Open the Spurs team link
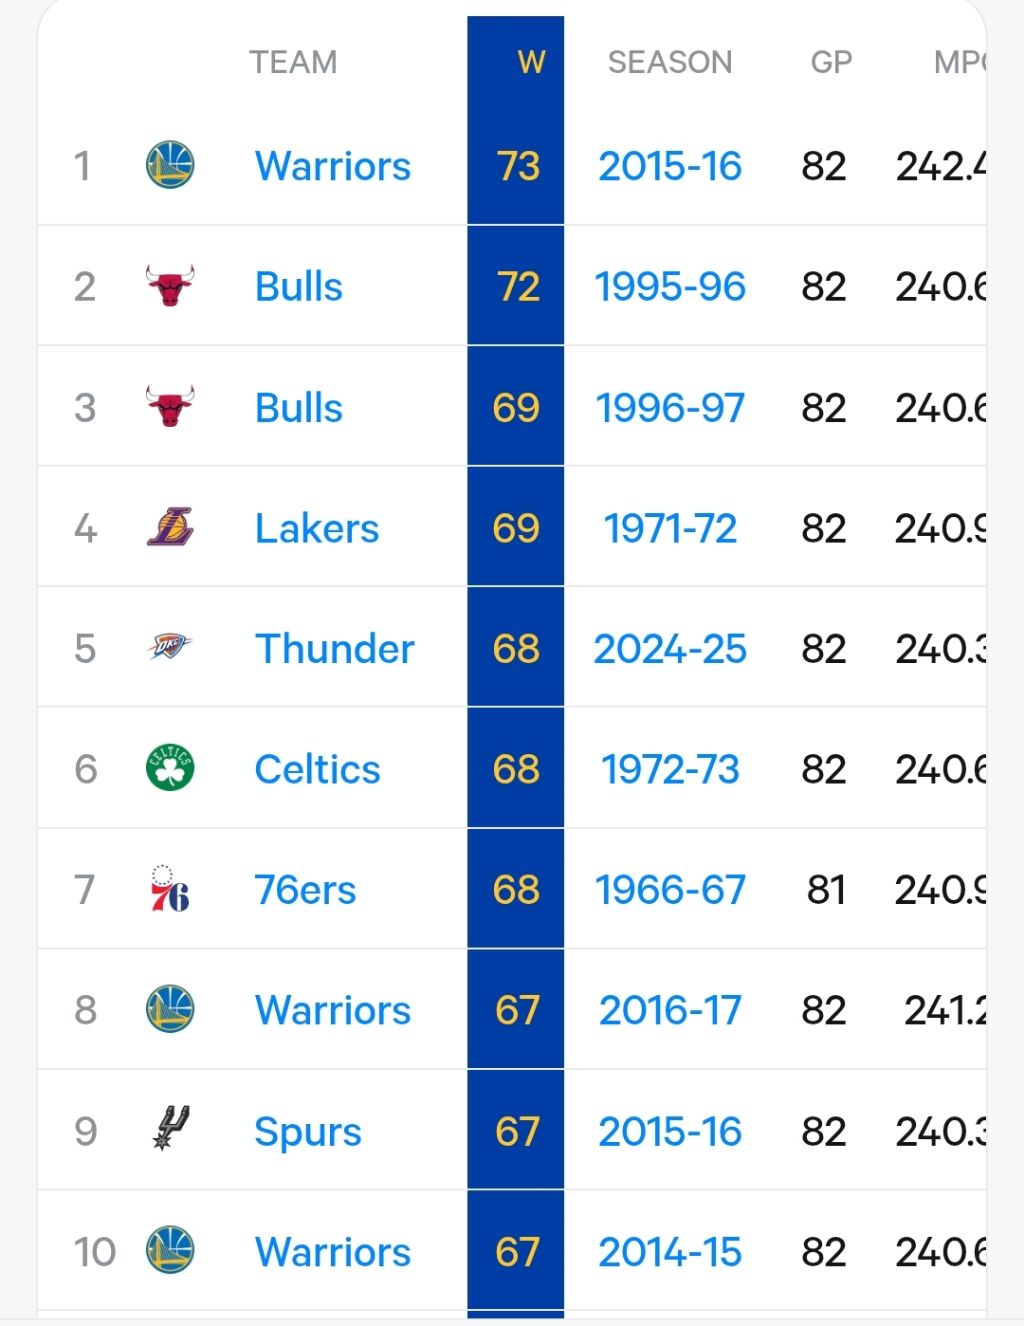The width and height of the screenshot is (1024, 1326). point(308,1131)
